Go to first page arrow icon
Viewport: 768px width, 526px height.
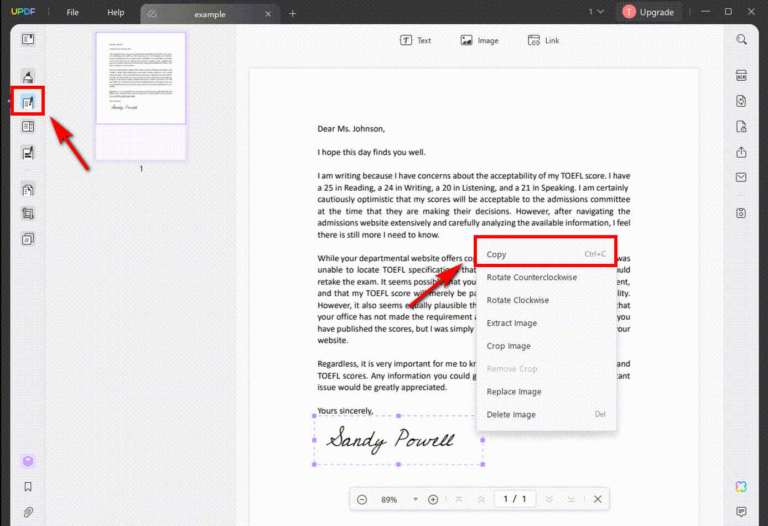point(459,500)
